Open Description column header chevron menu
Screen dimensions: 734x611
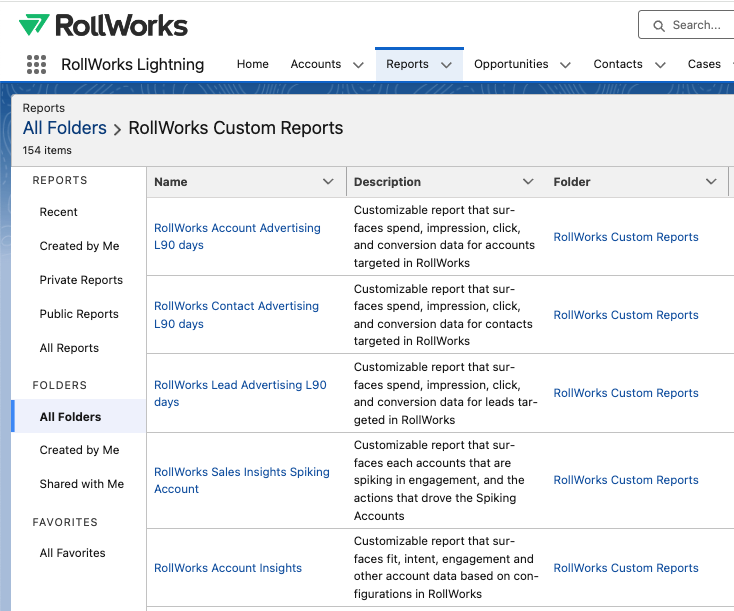[x=528, y=182]
